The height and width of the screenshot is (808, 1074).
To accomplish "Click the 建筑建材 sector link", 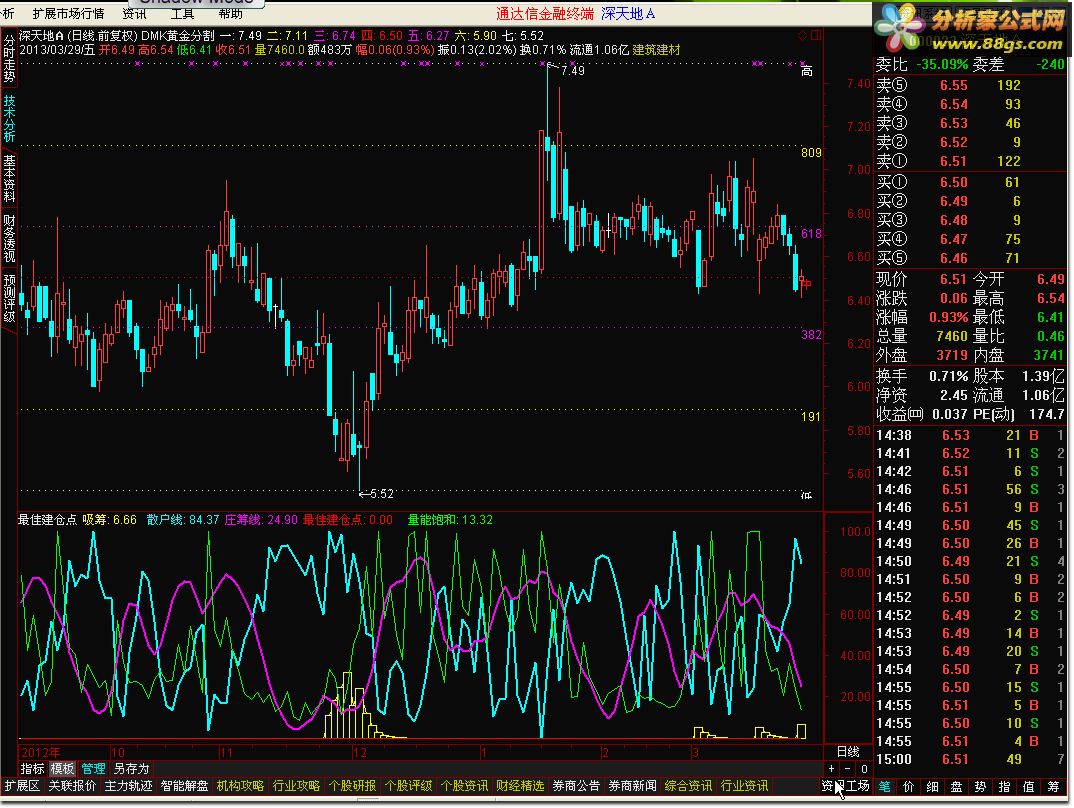I will point(656,50).
